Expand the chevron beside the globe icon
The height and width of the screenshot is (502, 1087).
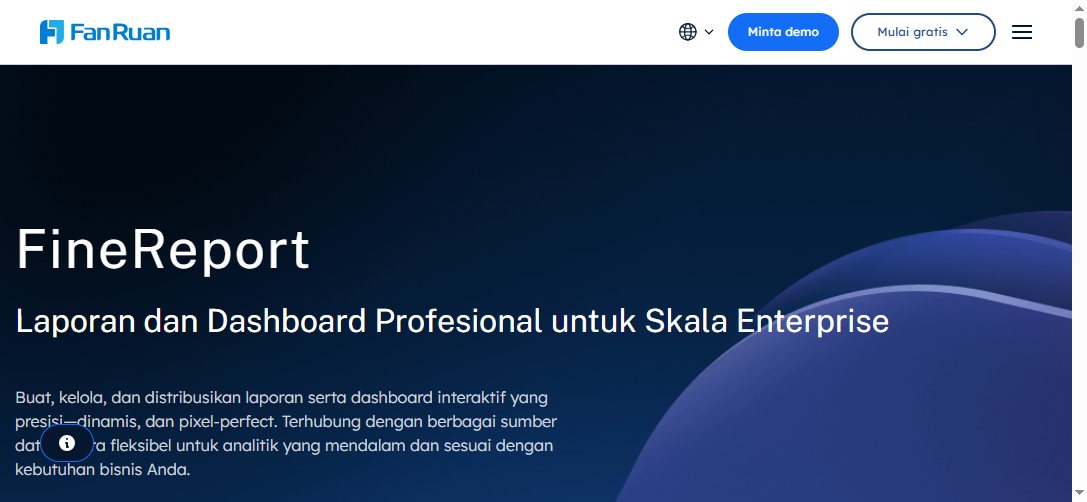[708, 32]
